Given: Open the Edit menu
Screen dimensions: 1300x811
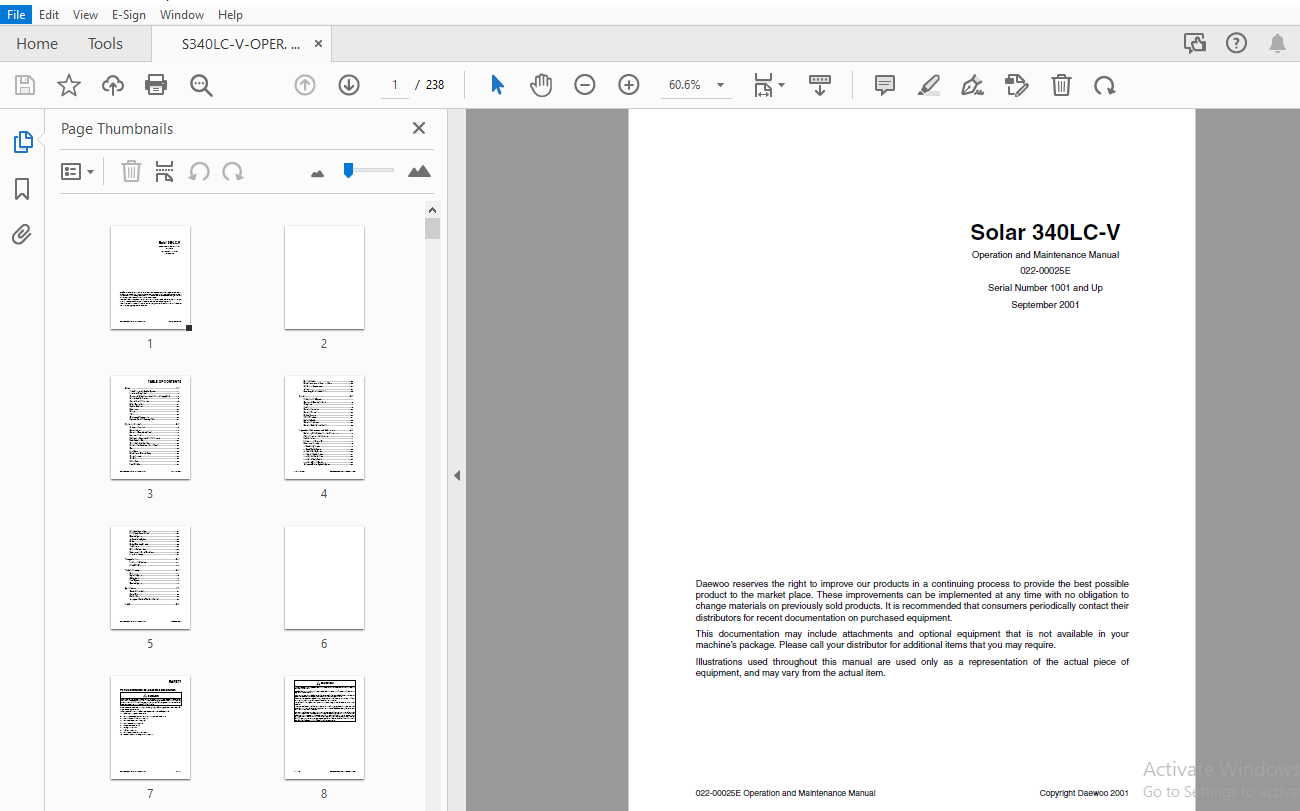Looking at the screenshot, I should click(49, 15).
